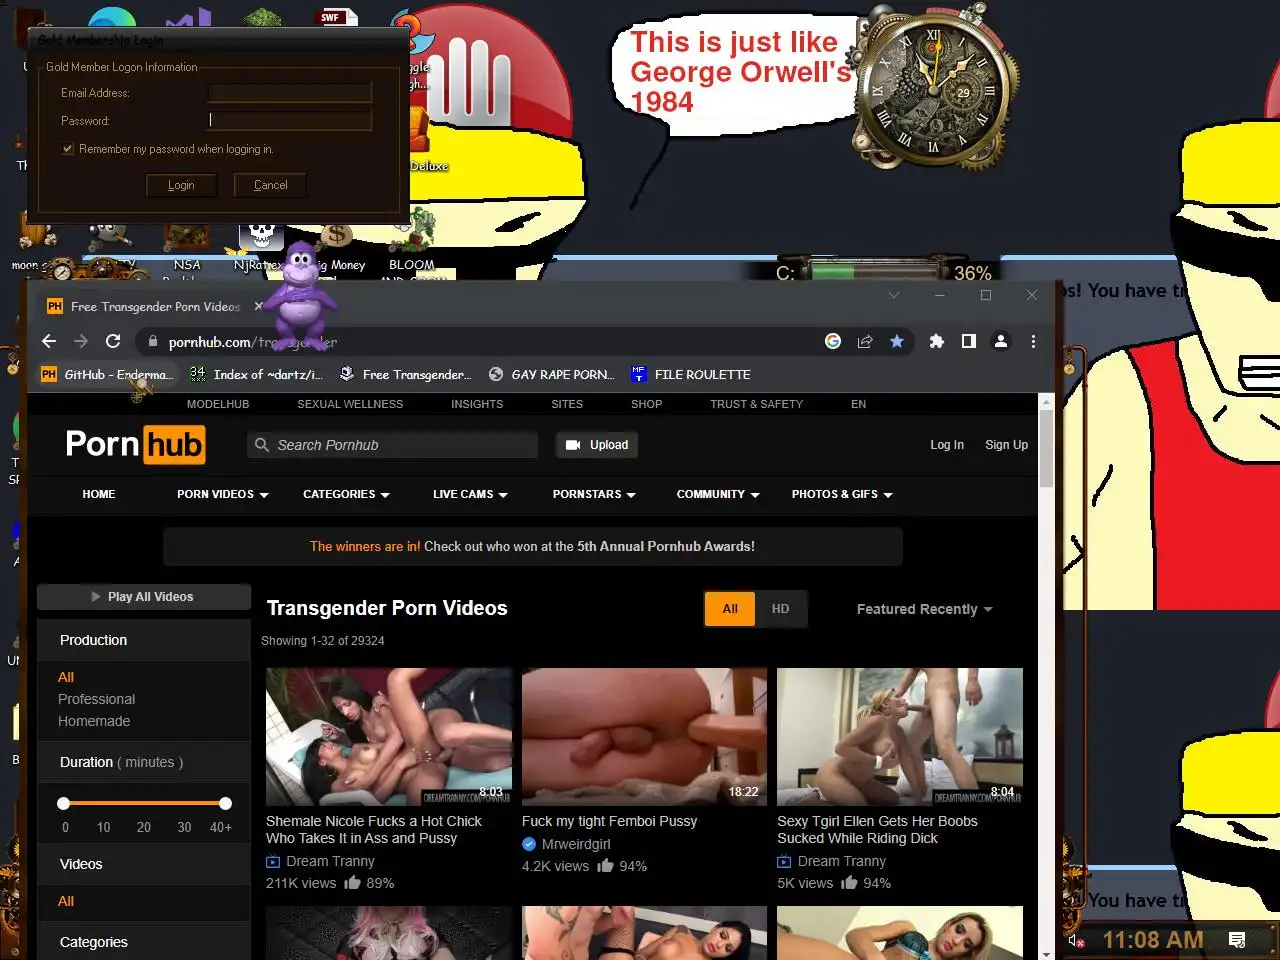Open the EN language selector
The height and width of the screenshot is (960, 1280).
(858, 404)
